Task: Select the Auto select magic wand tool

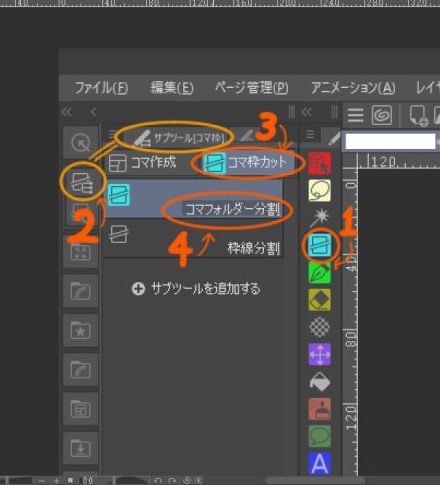Action: coord(320,217)
